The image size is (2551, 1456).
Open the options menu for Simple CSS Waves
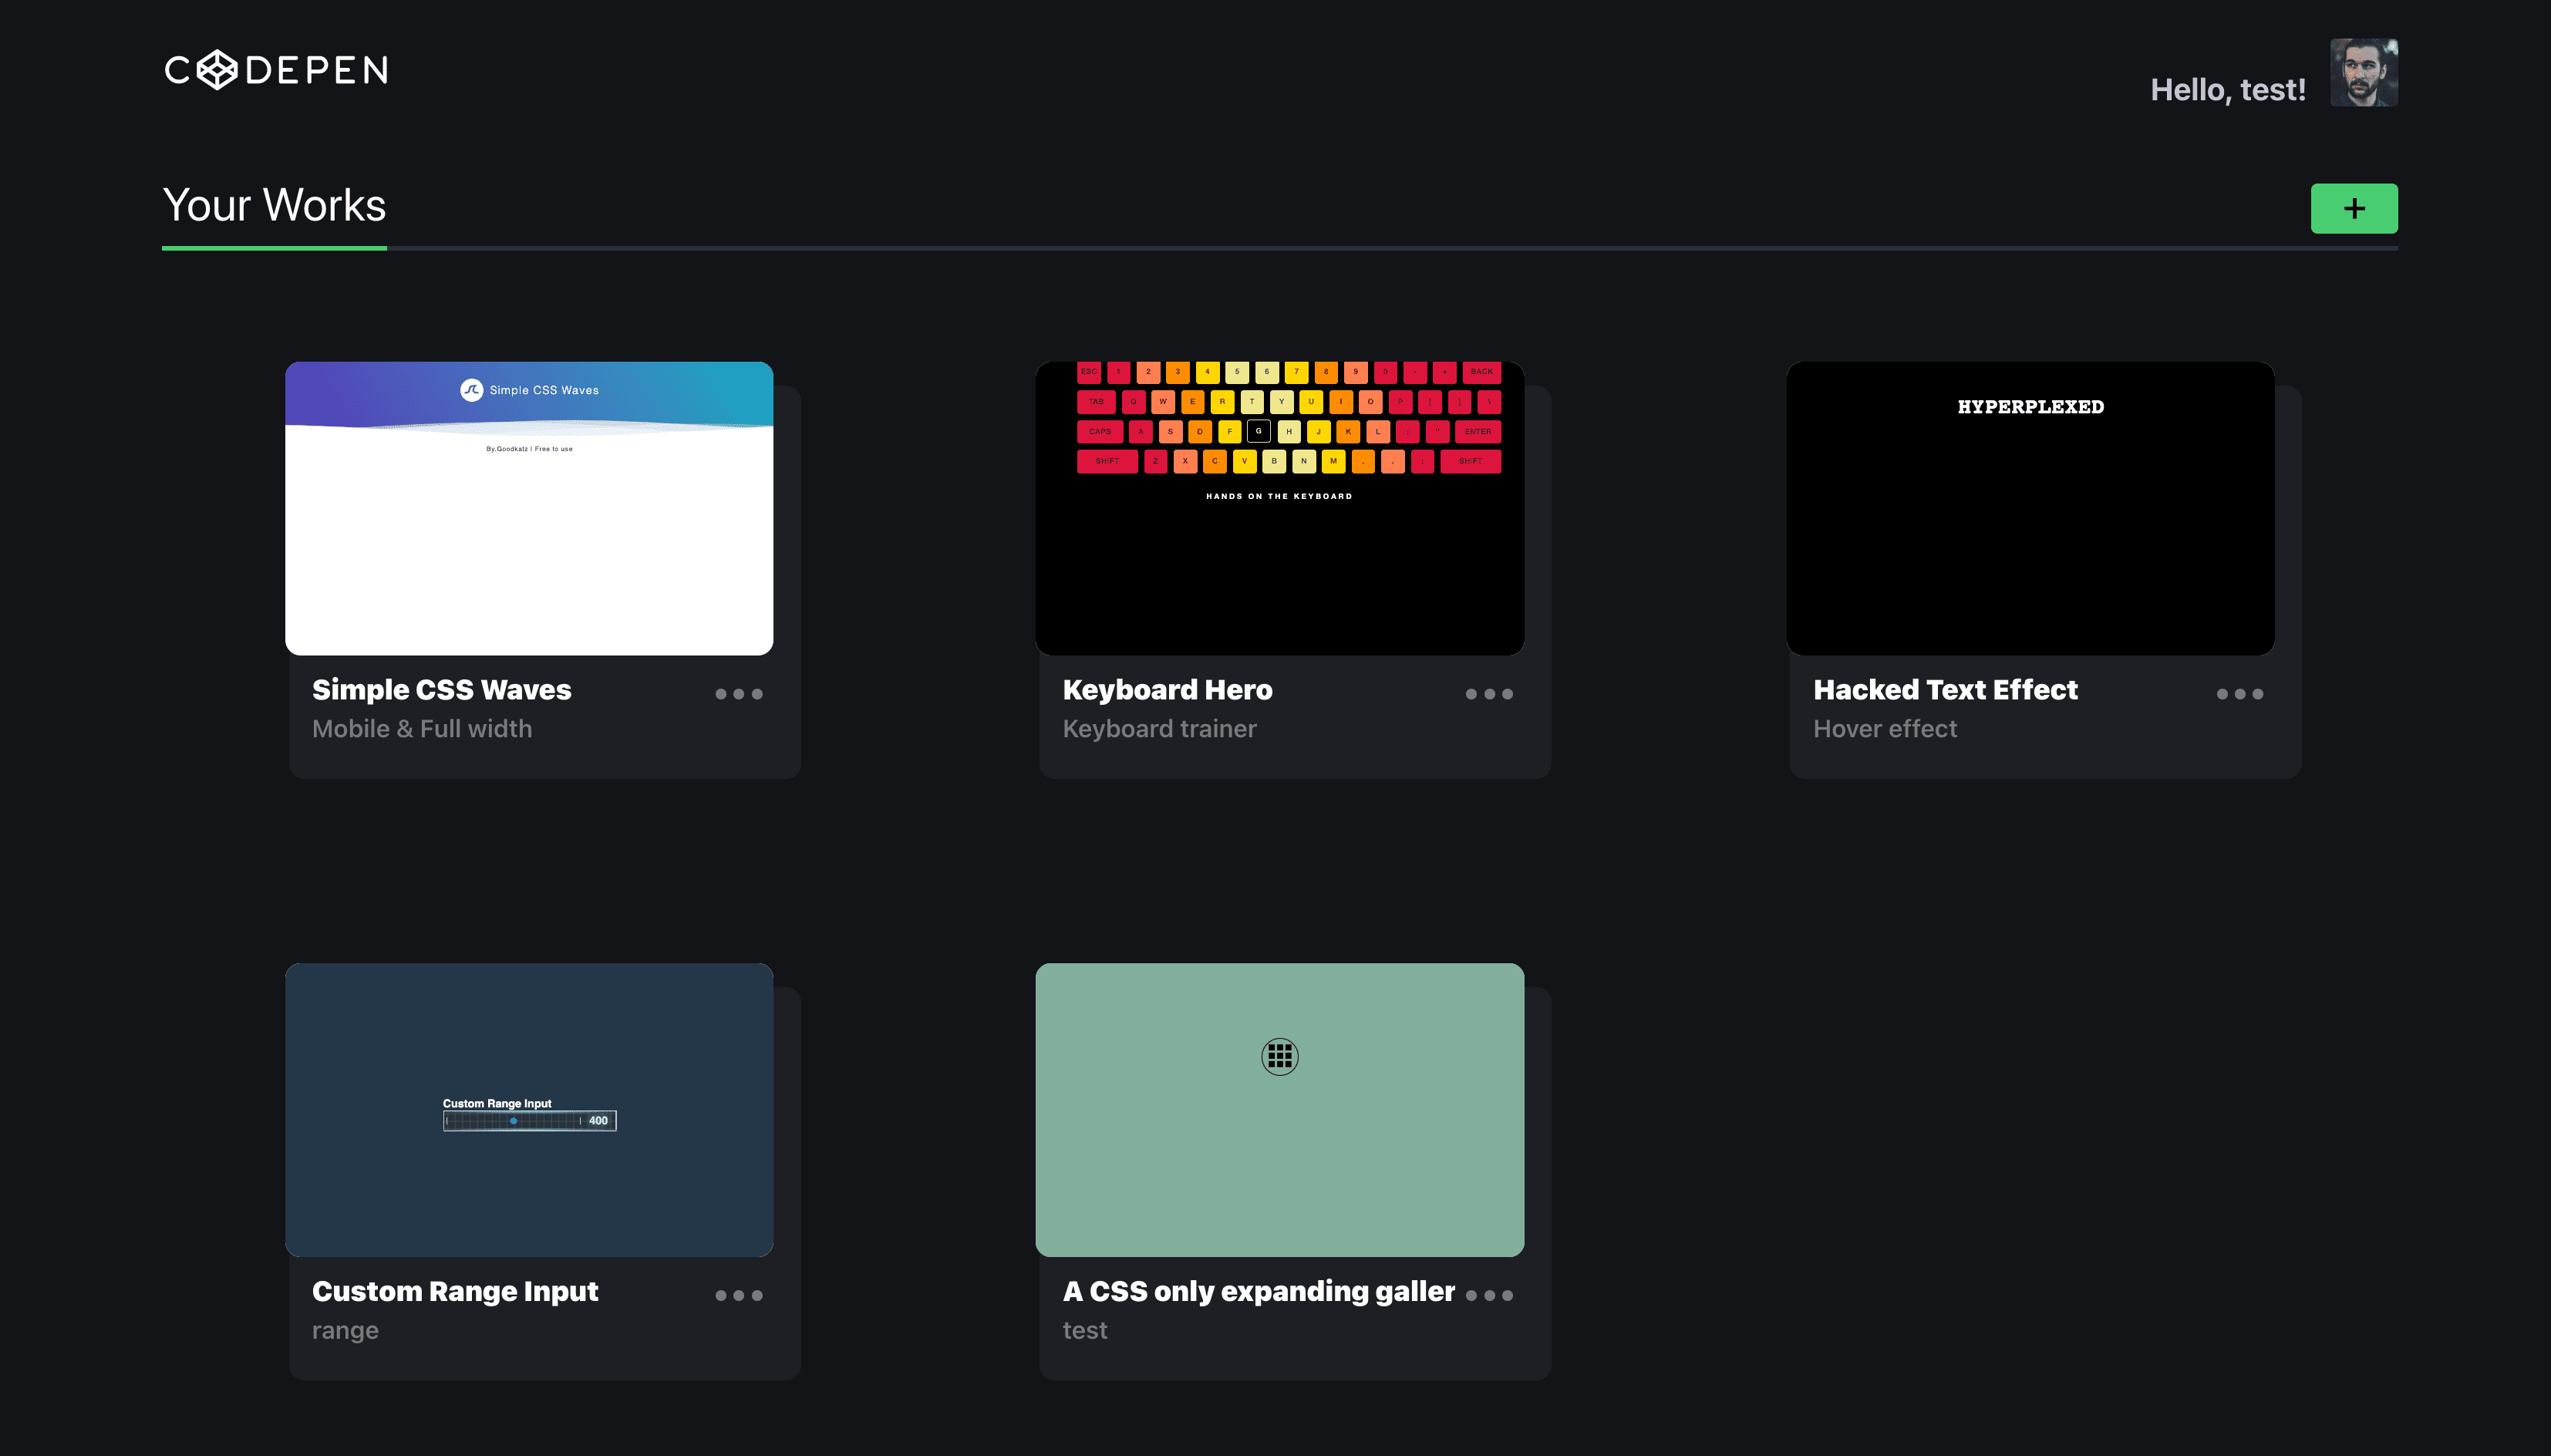click(x=739, y=693)
